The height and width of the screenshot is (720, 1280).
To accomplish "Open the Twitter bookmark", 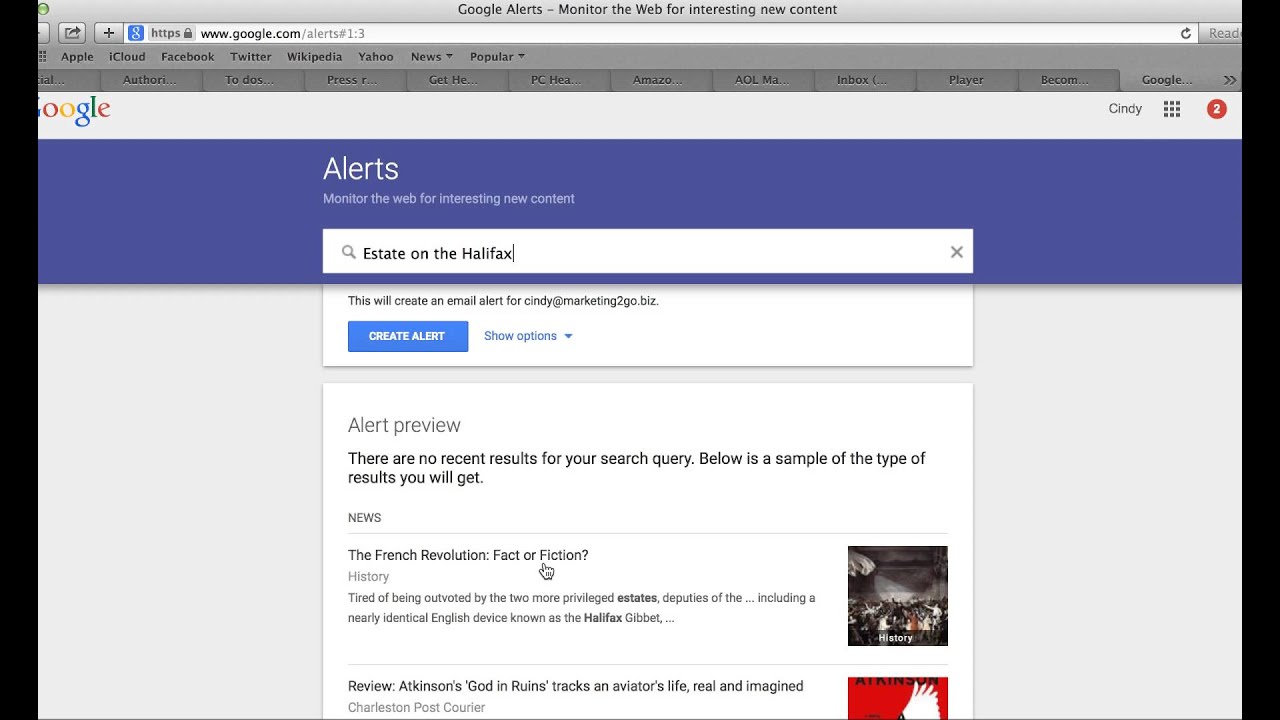I will pyautogui.click(x=251, y=57).
